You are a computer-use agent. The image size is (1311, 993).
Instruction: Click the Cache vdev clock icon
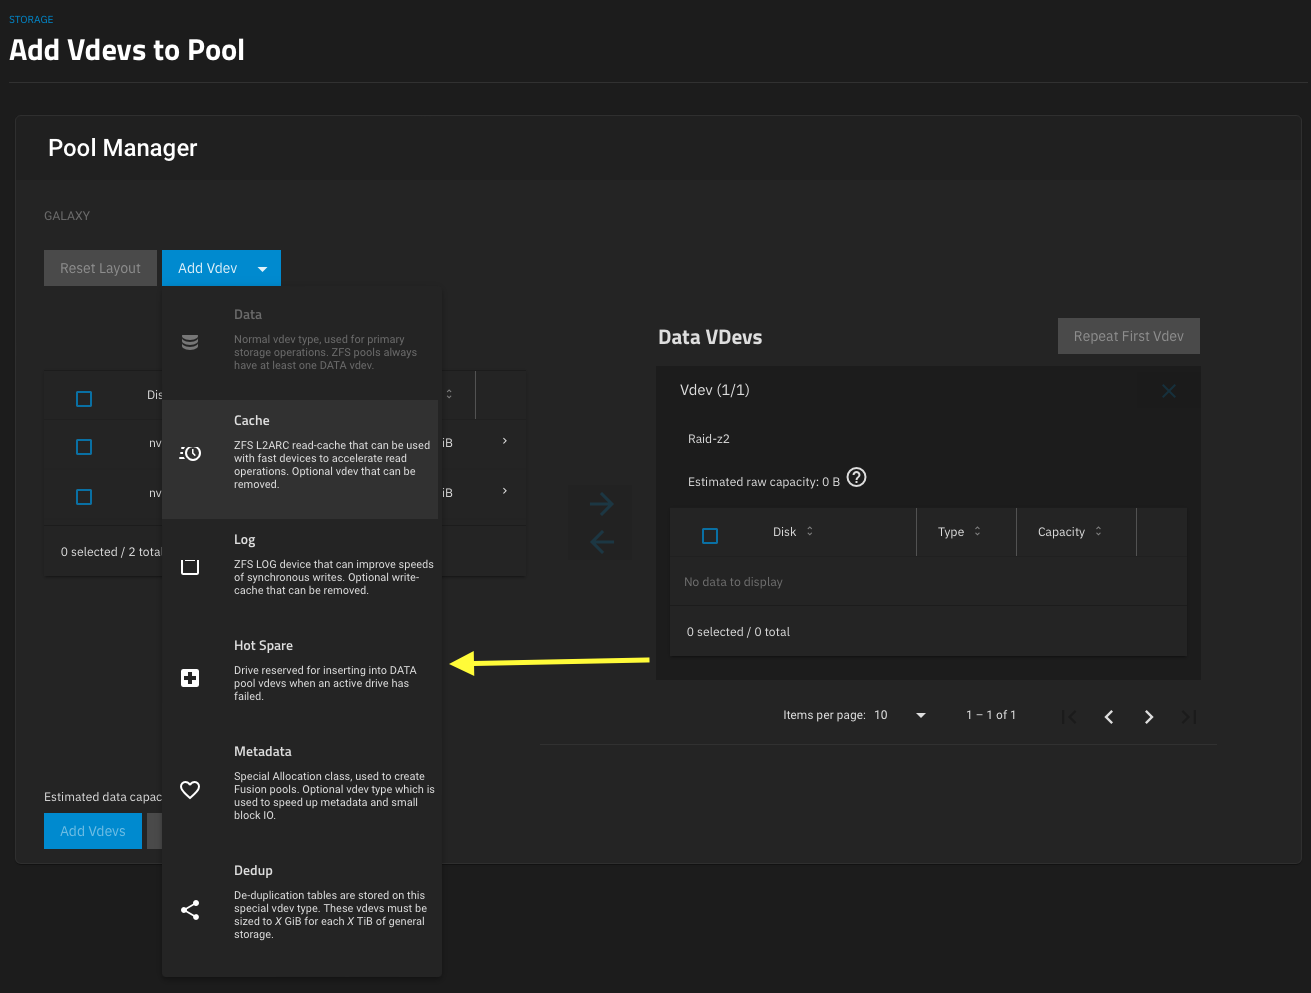coord(190,453)
